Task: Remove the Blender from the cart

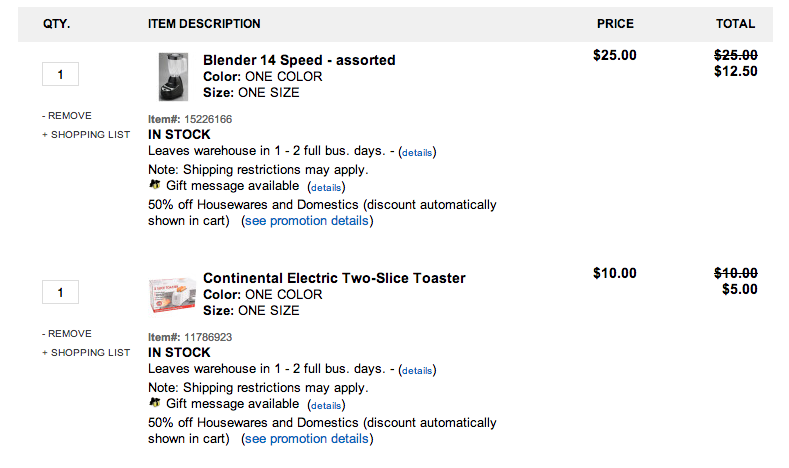Action: click(x=67, y=116)
